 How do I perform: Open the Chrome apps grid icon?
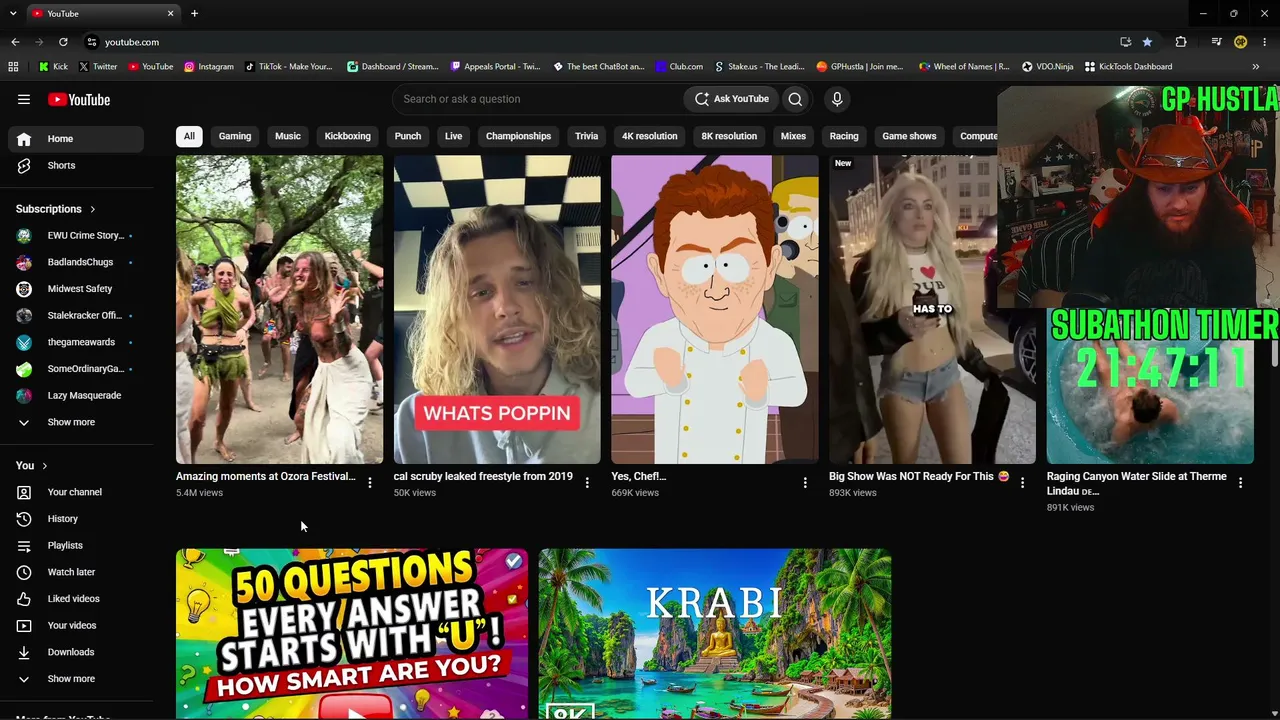pyautogui.click(x=13, y=67)
